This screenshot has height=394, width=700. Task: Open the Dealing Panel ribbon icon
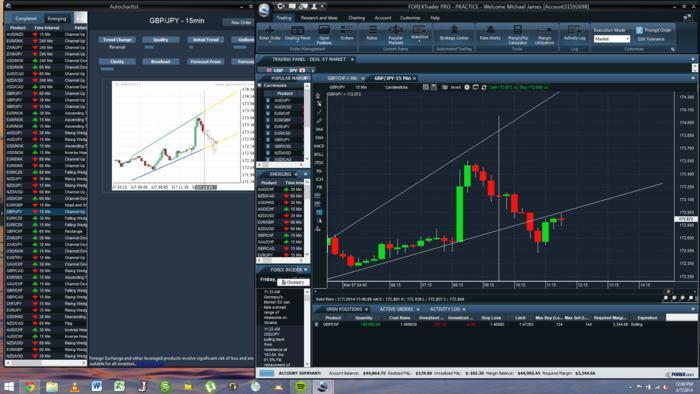(x=297, y=33)
